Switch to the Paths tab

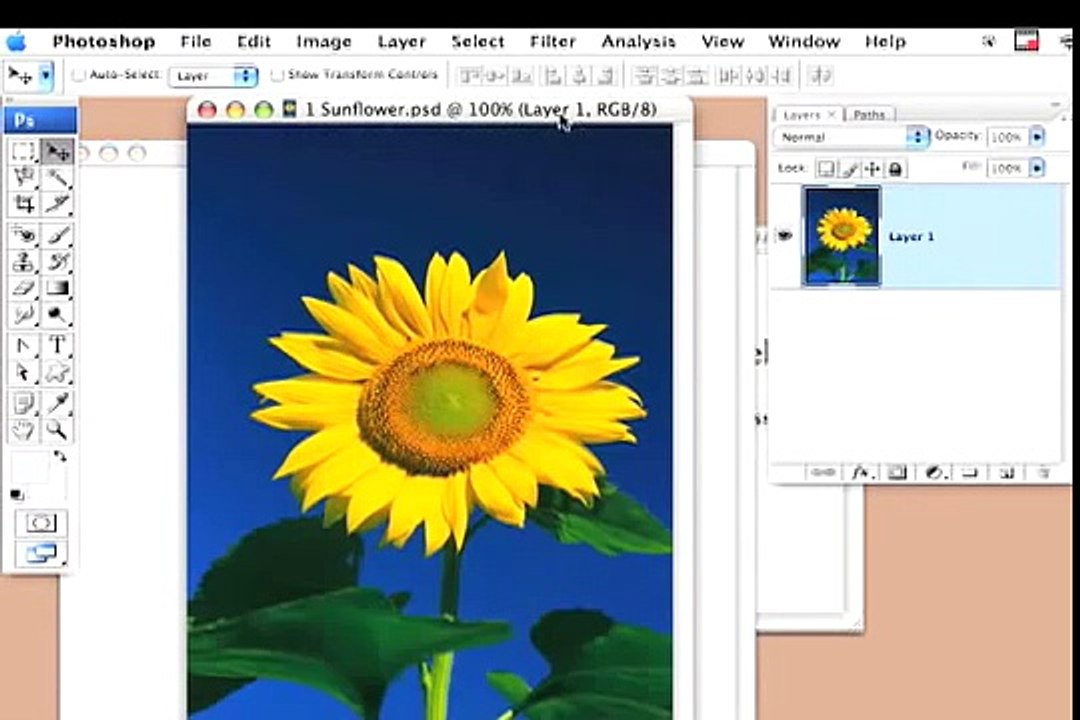(869, 114)
